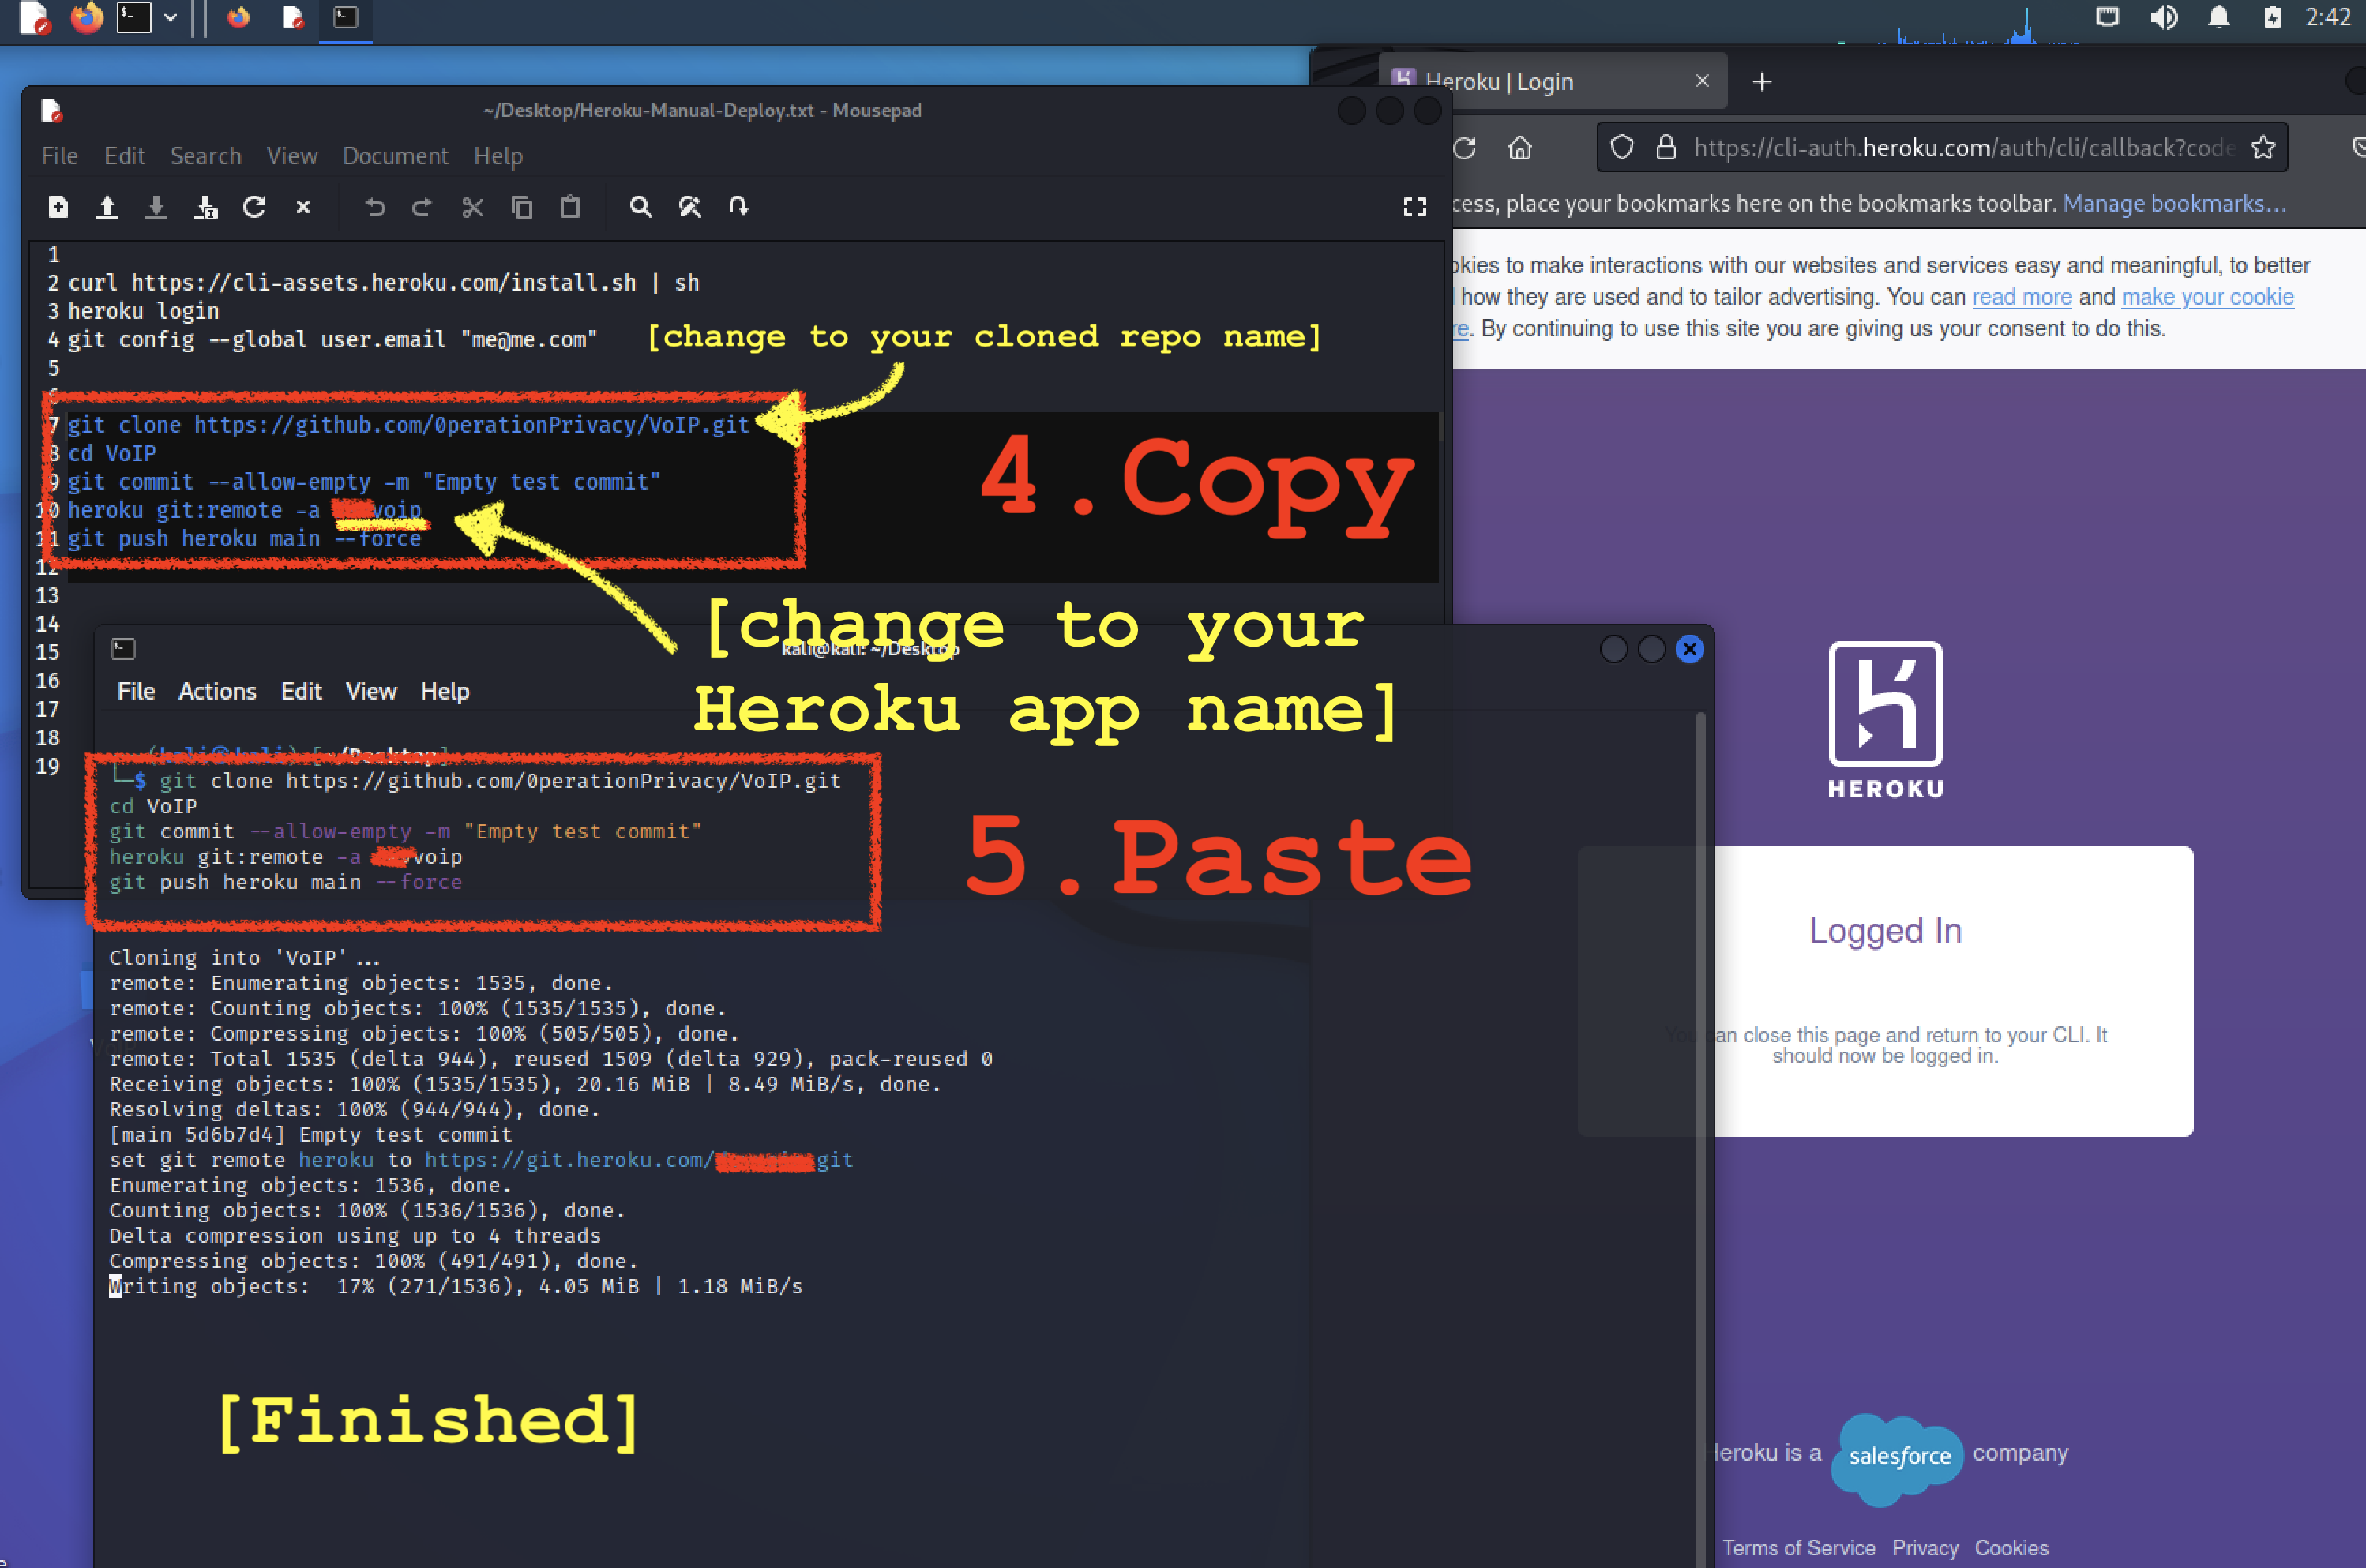The image size is (2366, 1568).
Task: Click the Firefox address bar URL field
Action: click(x=1960, y=148)
